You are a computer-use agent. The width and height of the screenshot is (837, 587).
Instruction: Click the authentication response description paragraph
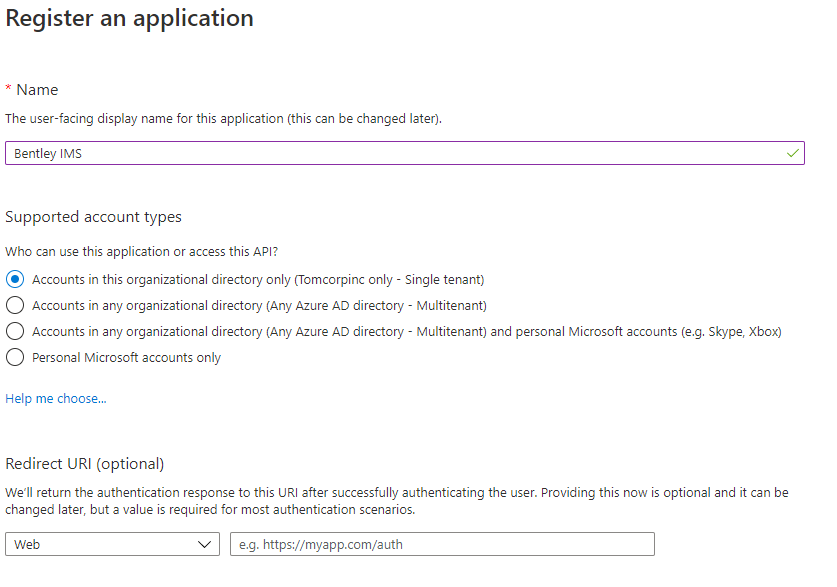coord(396,501)
